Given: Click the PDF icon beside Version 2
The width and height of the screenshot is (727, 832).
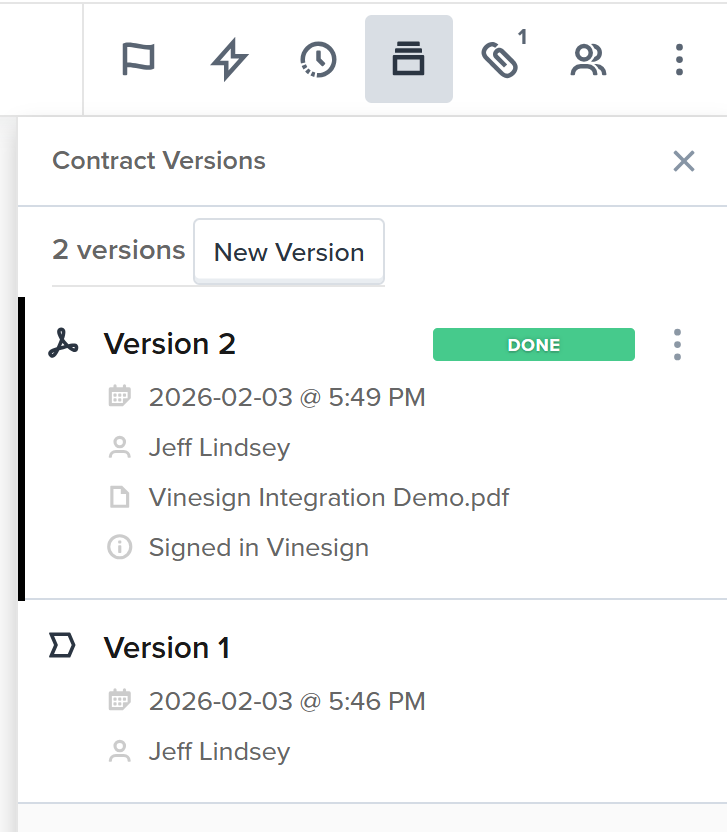Looking at the screenshot, I should (x=63, y=344).
